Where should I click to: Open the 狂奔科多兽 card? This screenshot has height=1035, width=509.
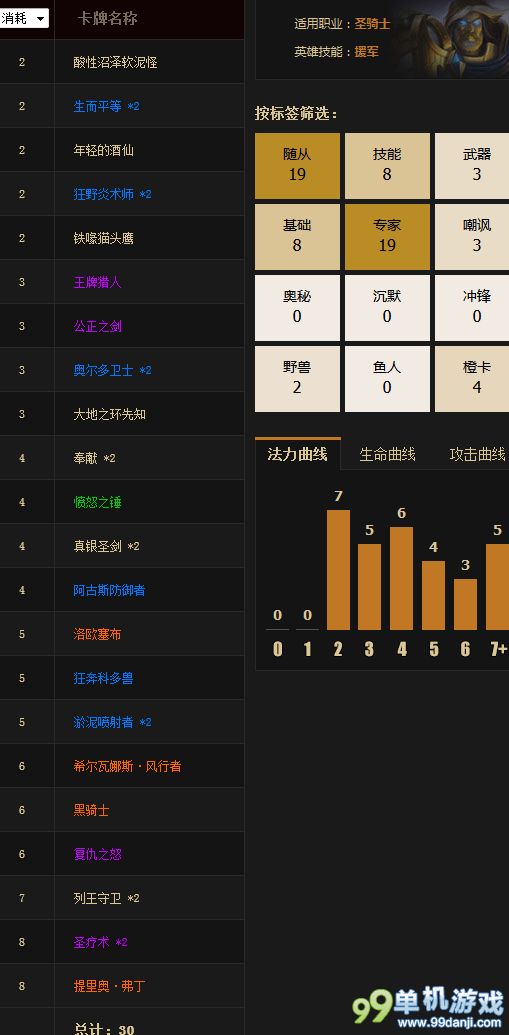pyautogui.click(x=104, y=678)
